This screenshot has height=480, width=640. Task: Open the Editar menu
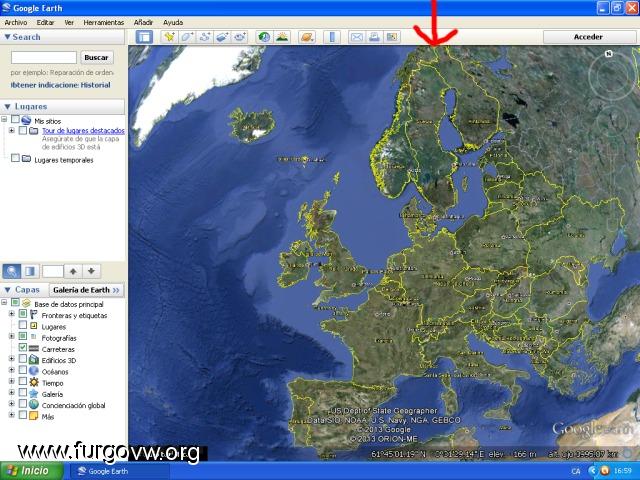click(45, 22)
